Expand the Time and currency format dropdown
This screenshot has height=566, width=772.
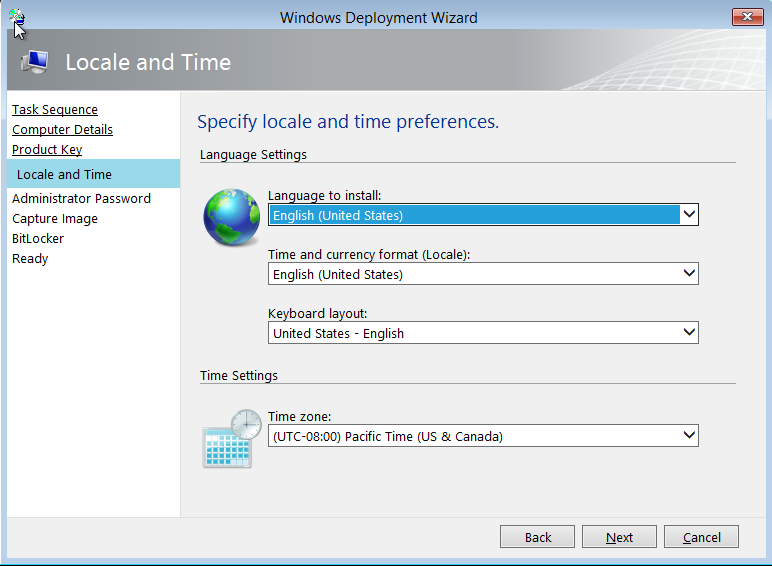[x=483, y=274]
